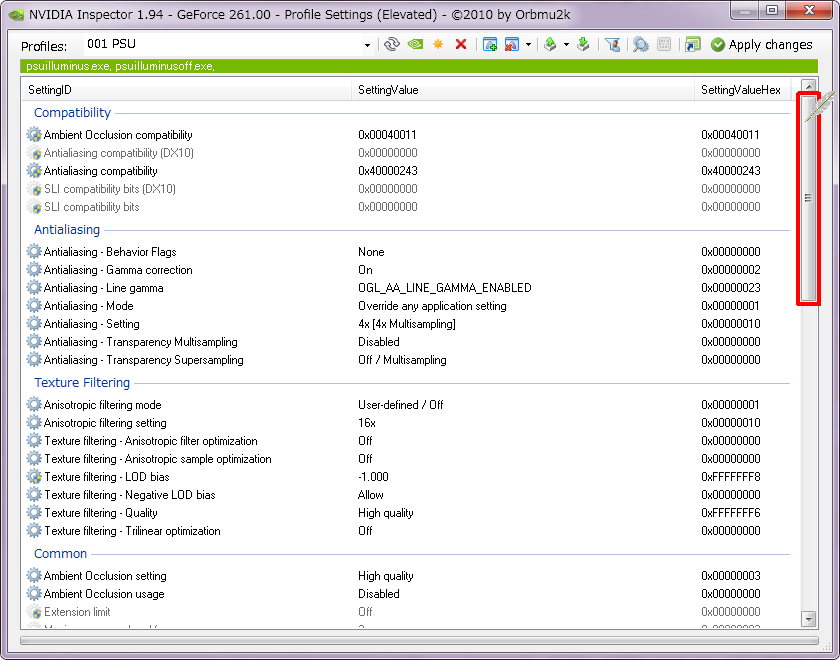The width and height of the screenshot is (840, 660).
Task: Sort by the SettingValue column header
Action: click(522, 89)
